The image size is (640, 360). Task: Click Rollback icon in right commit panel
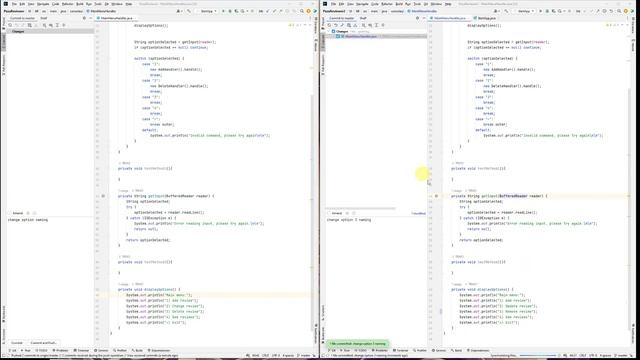(336, 25)
